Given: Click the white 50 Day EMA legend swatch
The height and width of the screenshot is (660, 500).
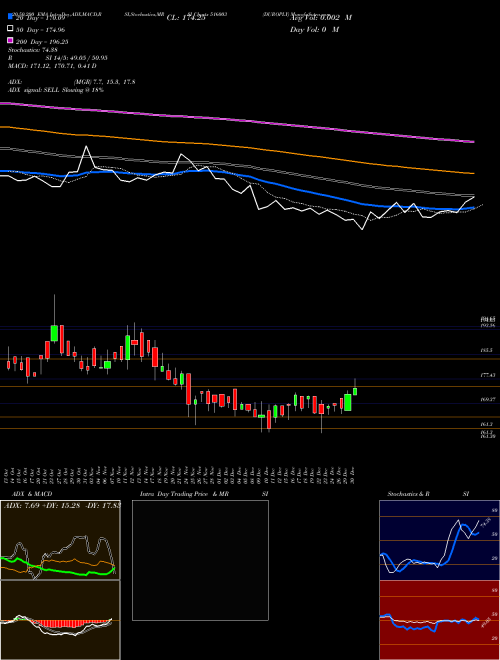Looking at the screenshot, I should [10, 29].
